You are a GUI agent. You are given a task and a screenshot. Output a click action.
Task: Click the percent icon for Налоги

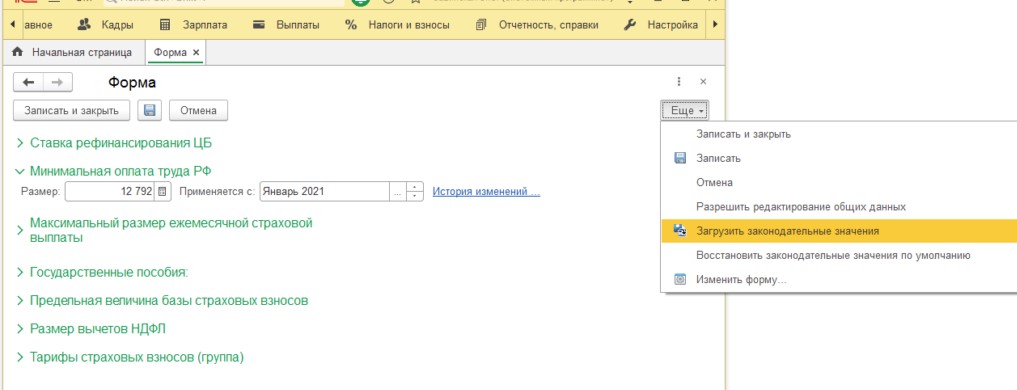(351, 25)
